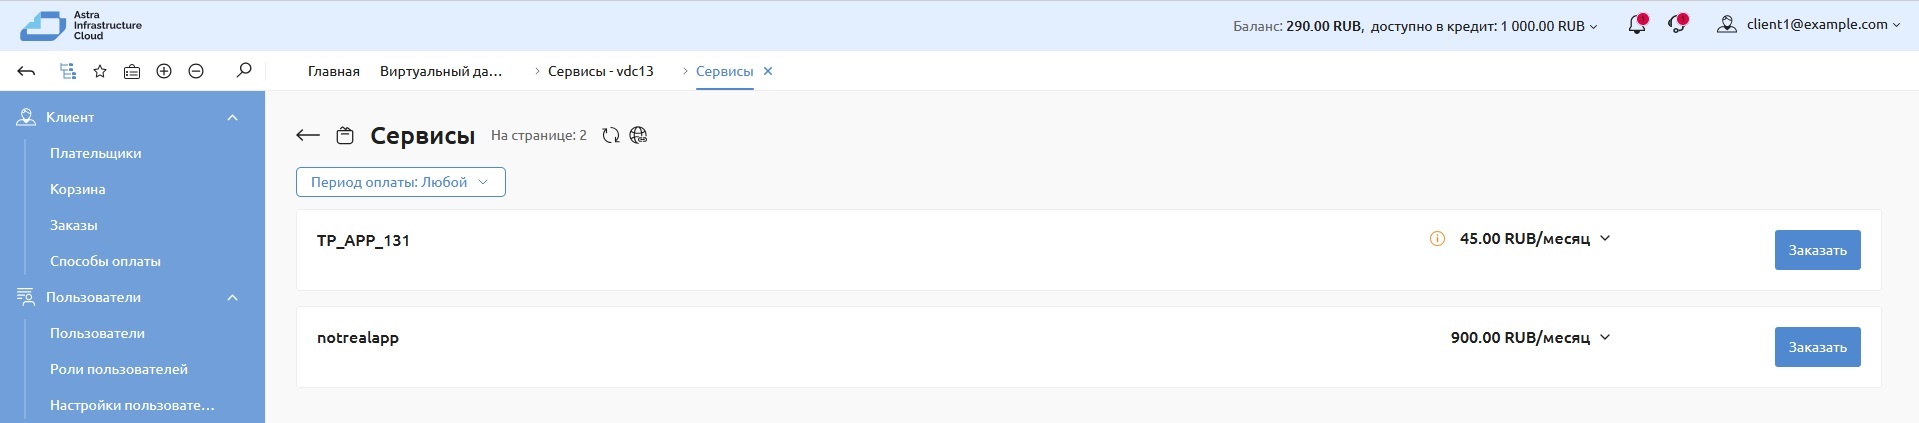The width and height of the screenshot is (1919, 423).
Task: Click the expand-all plus circle icon
Action: point(164,71)
